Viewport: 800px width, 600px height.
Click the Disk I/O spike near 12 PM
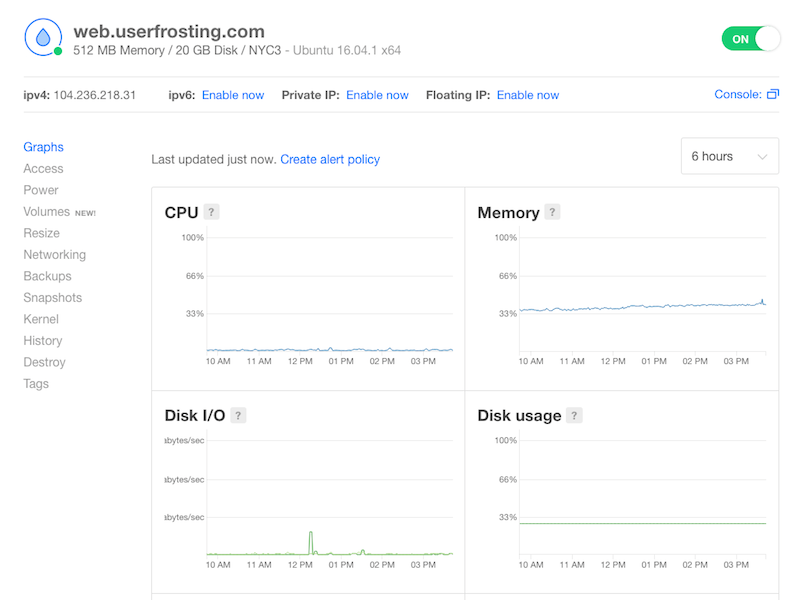point(311,540)
